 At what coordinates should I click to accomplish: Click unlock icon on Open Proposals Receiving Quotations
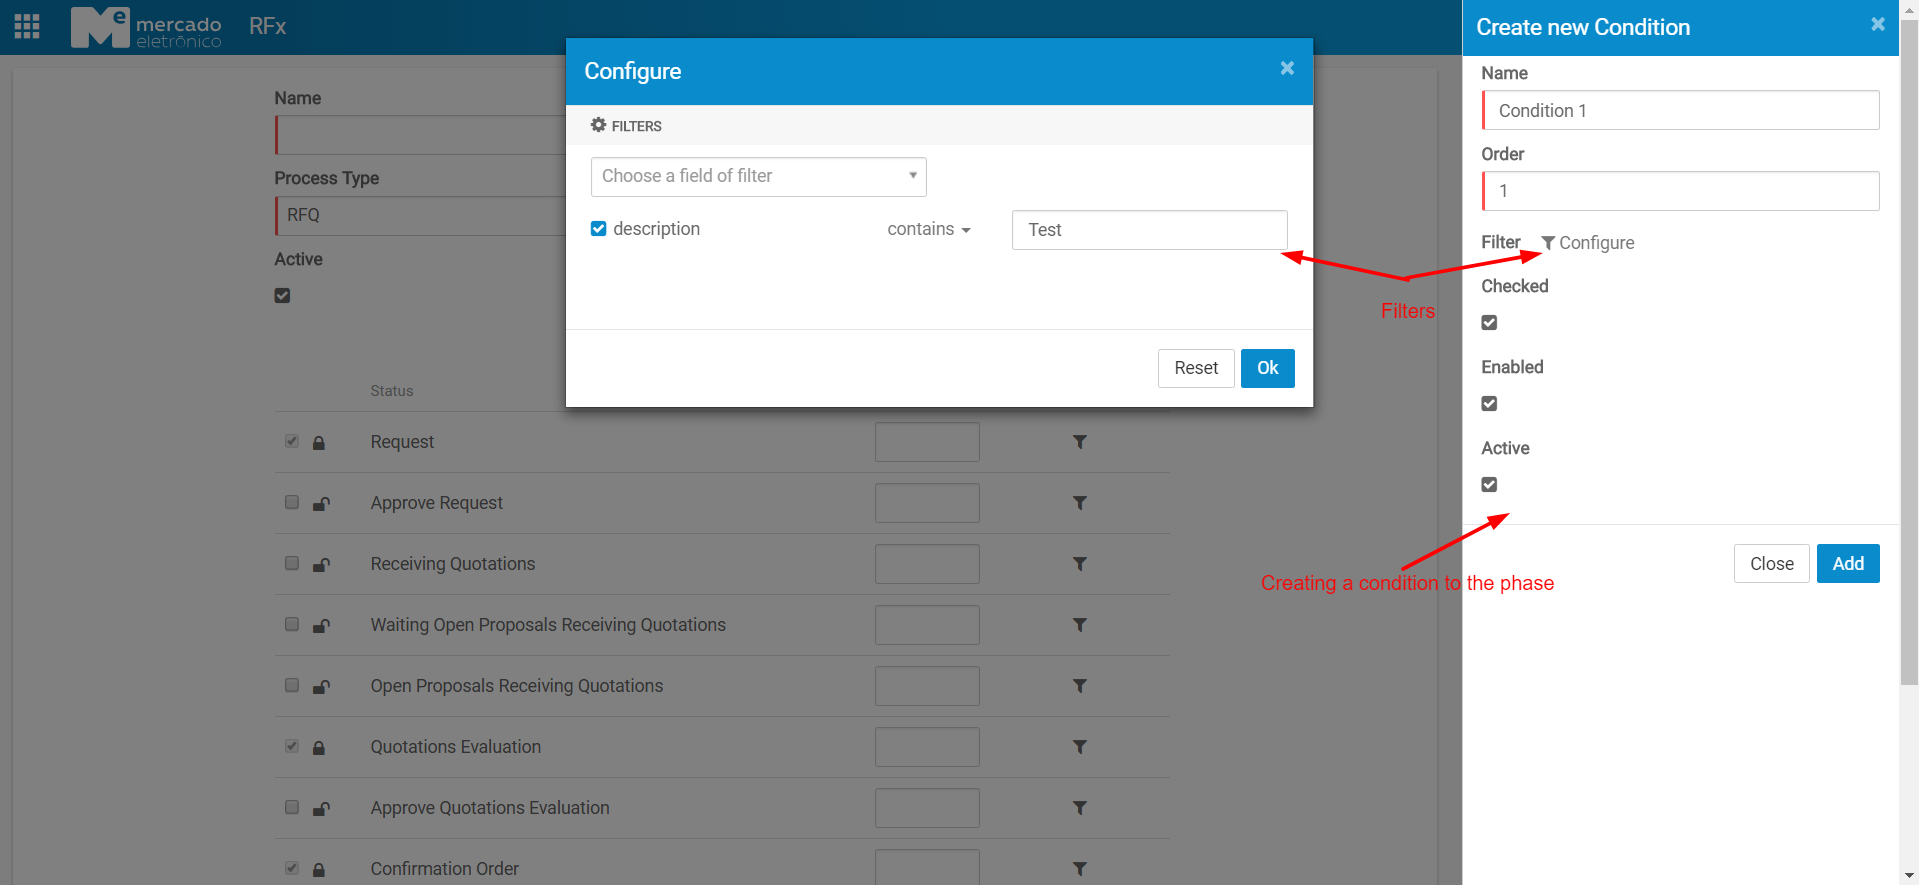click(321, 687)
